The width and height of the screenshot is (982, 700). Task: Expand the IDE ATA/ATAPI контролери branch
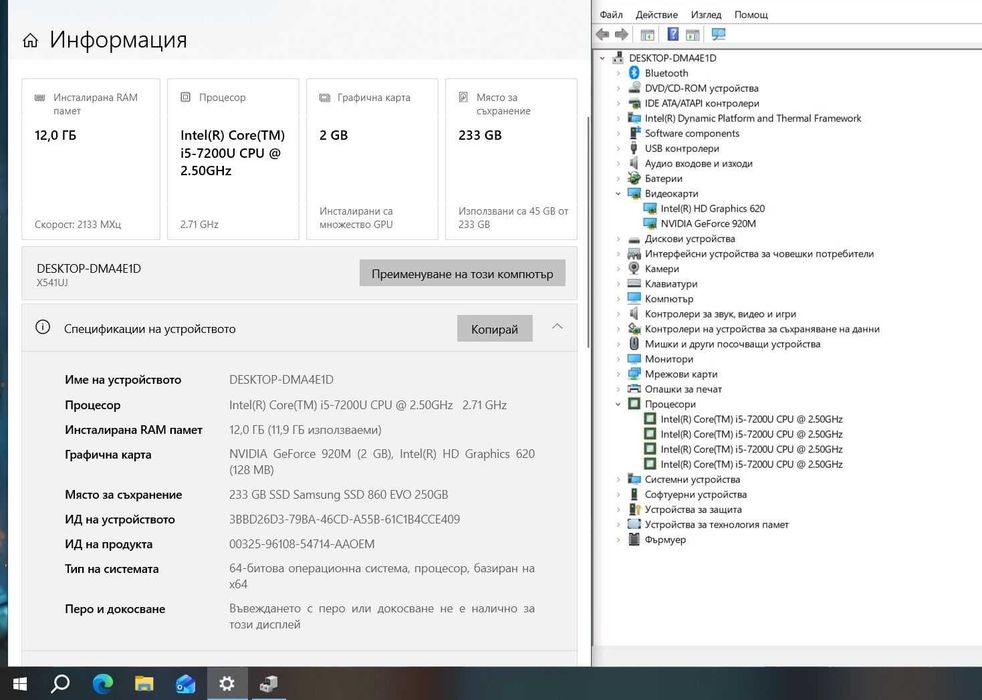point(618,103)
